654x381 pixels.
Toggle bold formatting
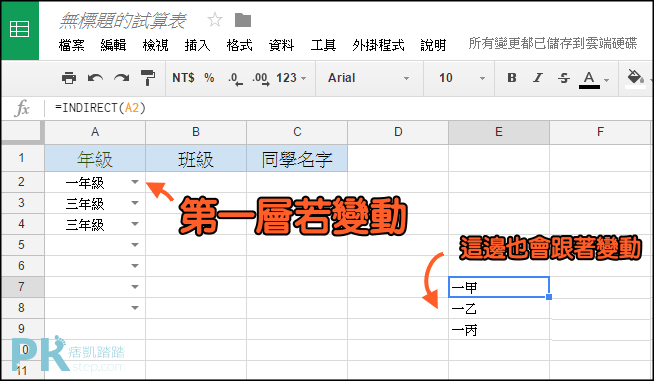click(511, 78)
